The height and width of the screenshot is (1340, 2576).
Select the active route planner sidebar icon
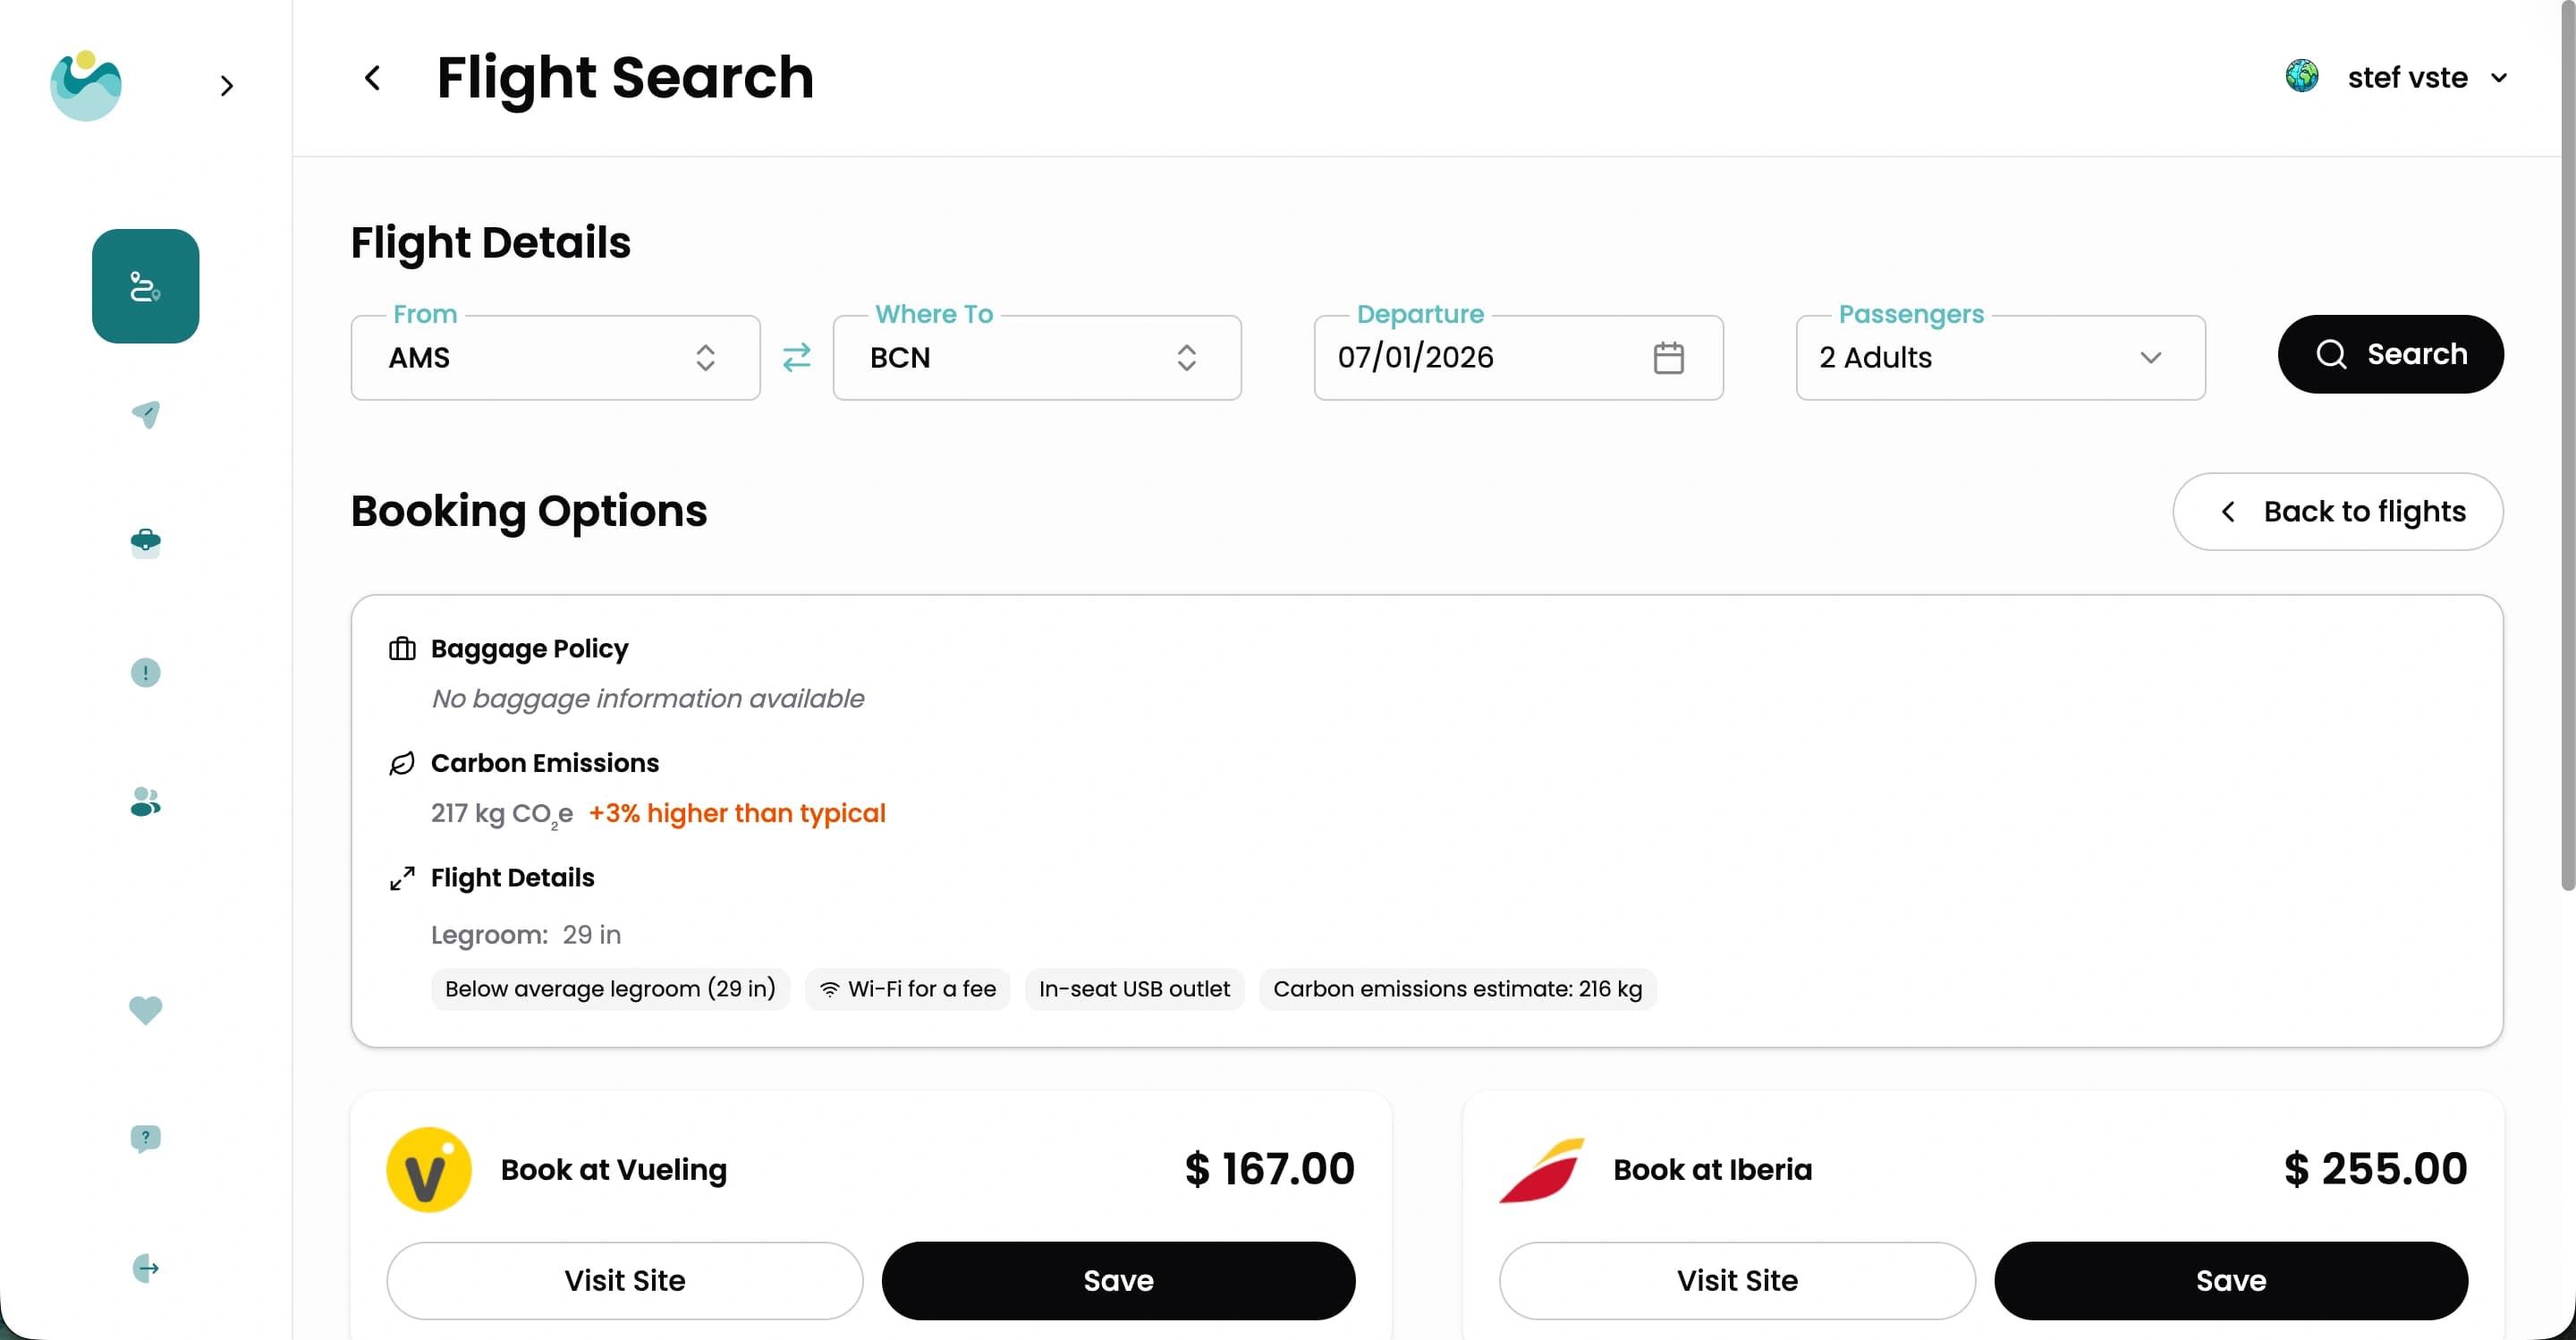tap(146, 286)
